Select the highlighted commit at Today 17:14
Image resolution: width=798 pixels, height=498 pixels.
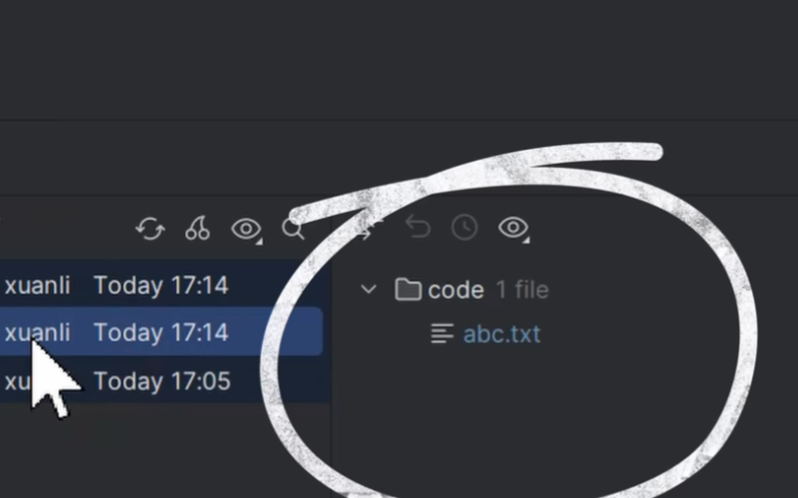161,332
